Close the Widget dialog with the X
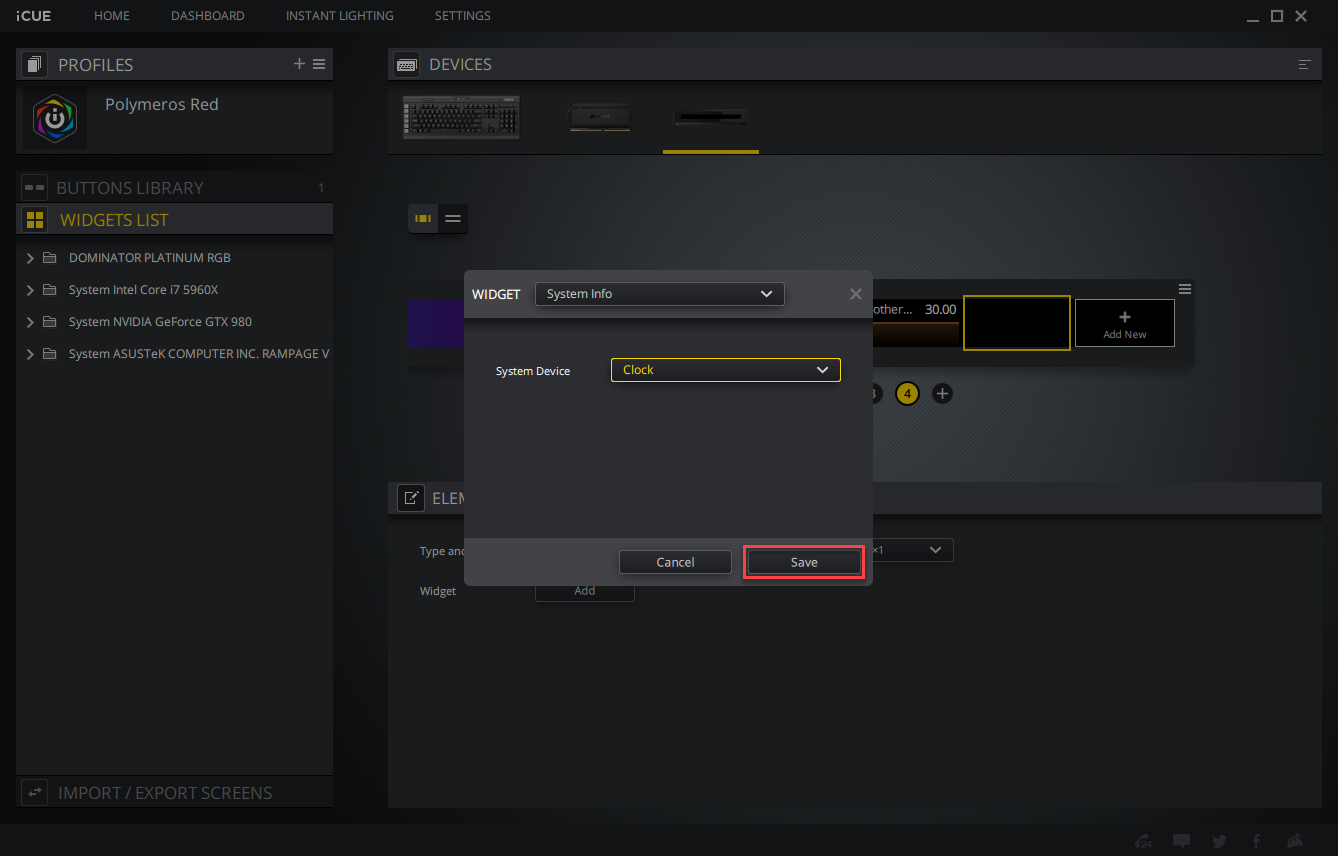This screenshot has width=1338, height=856. tap(855, 294)
